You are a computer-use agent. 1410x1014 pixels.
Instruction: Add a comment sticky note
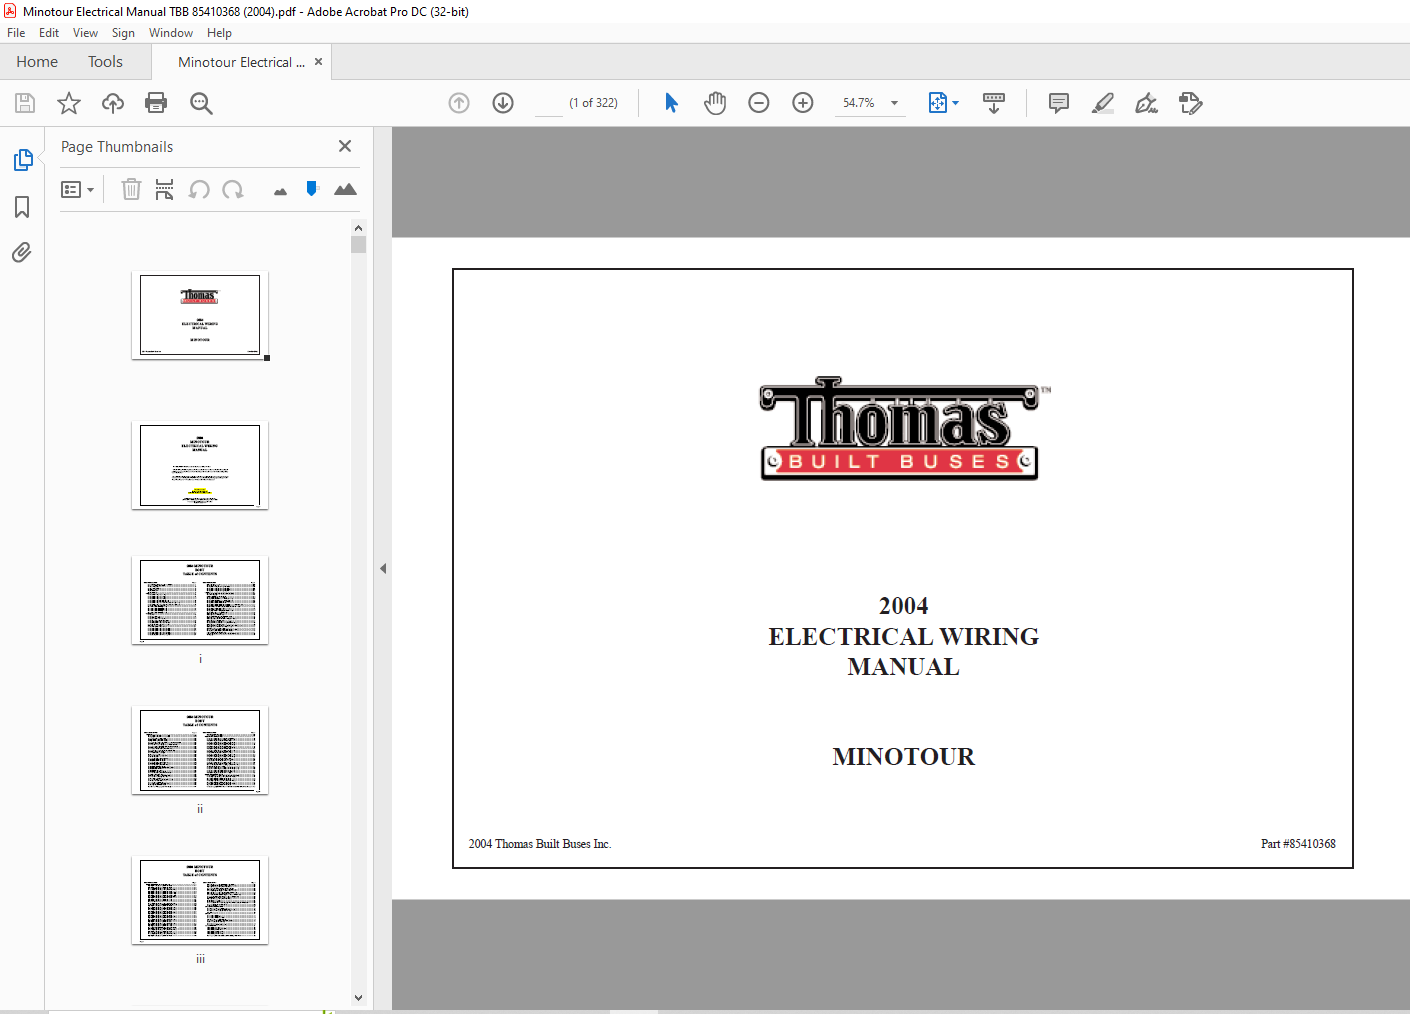[1059, 103]
